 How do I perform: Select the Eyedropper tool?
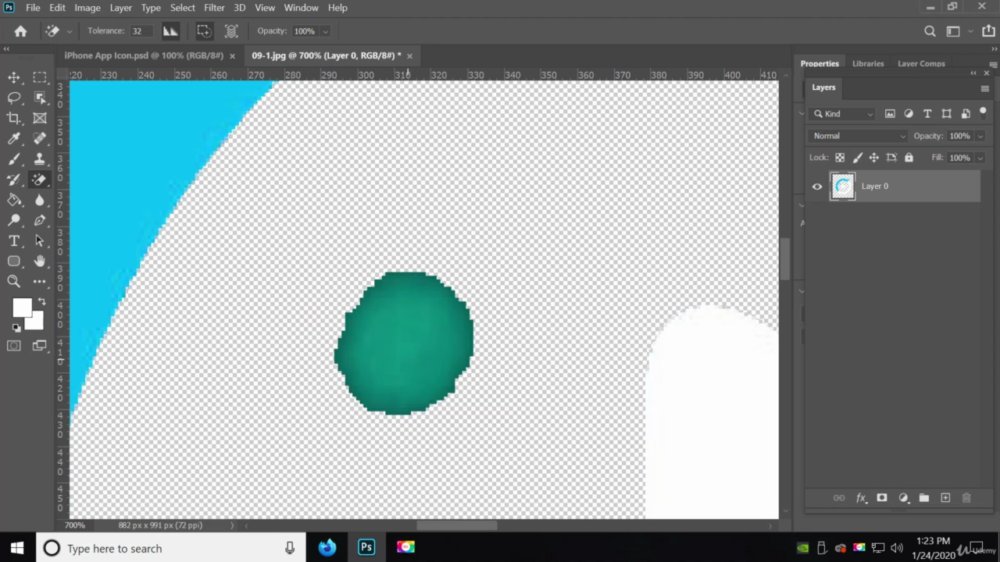click(x=13, y=138)
